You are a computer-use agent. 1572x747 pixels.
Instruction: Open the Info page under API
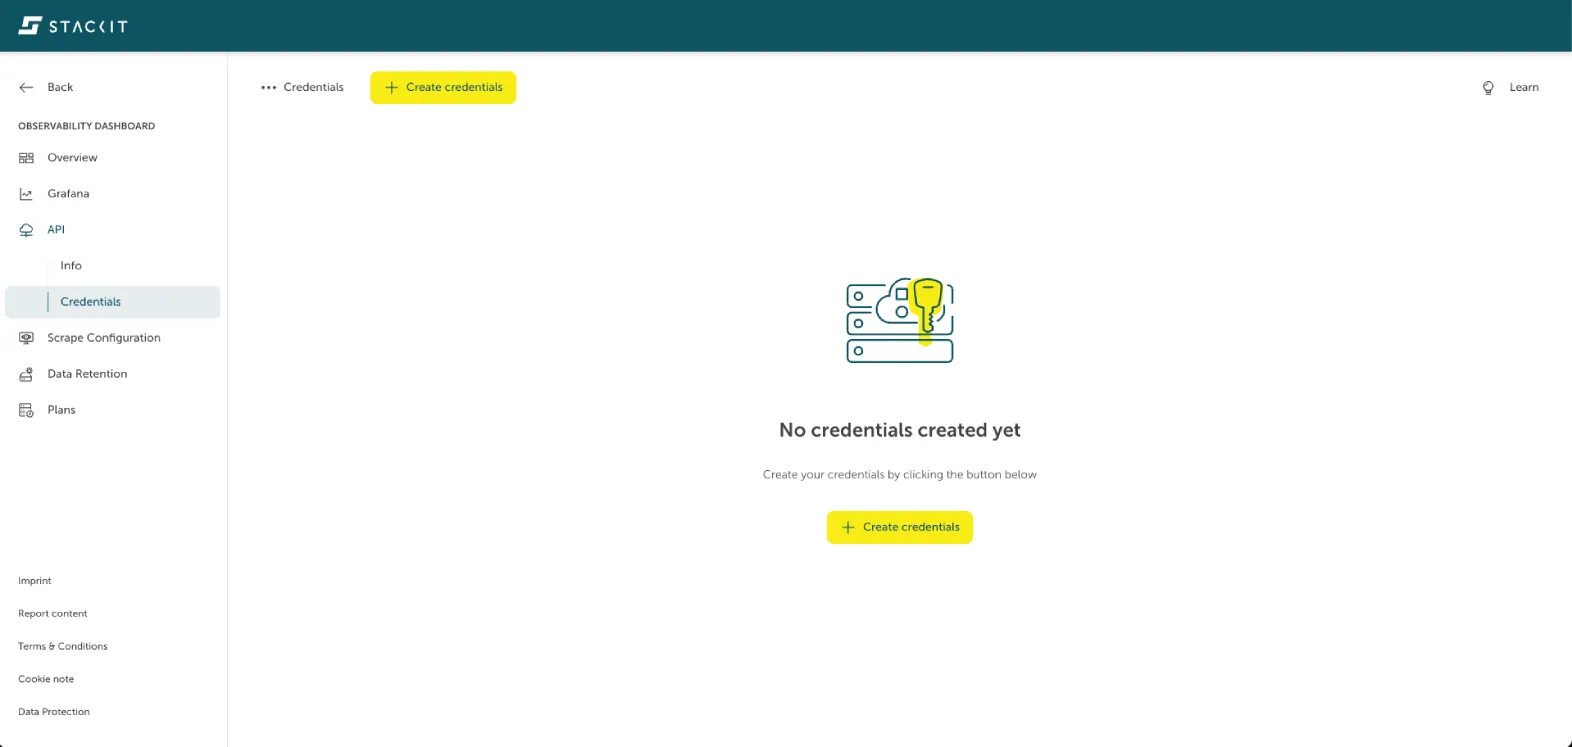pos(71,266)
